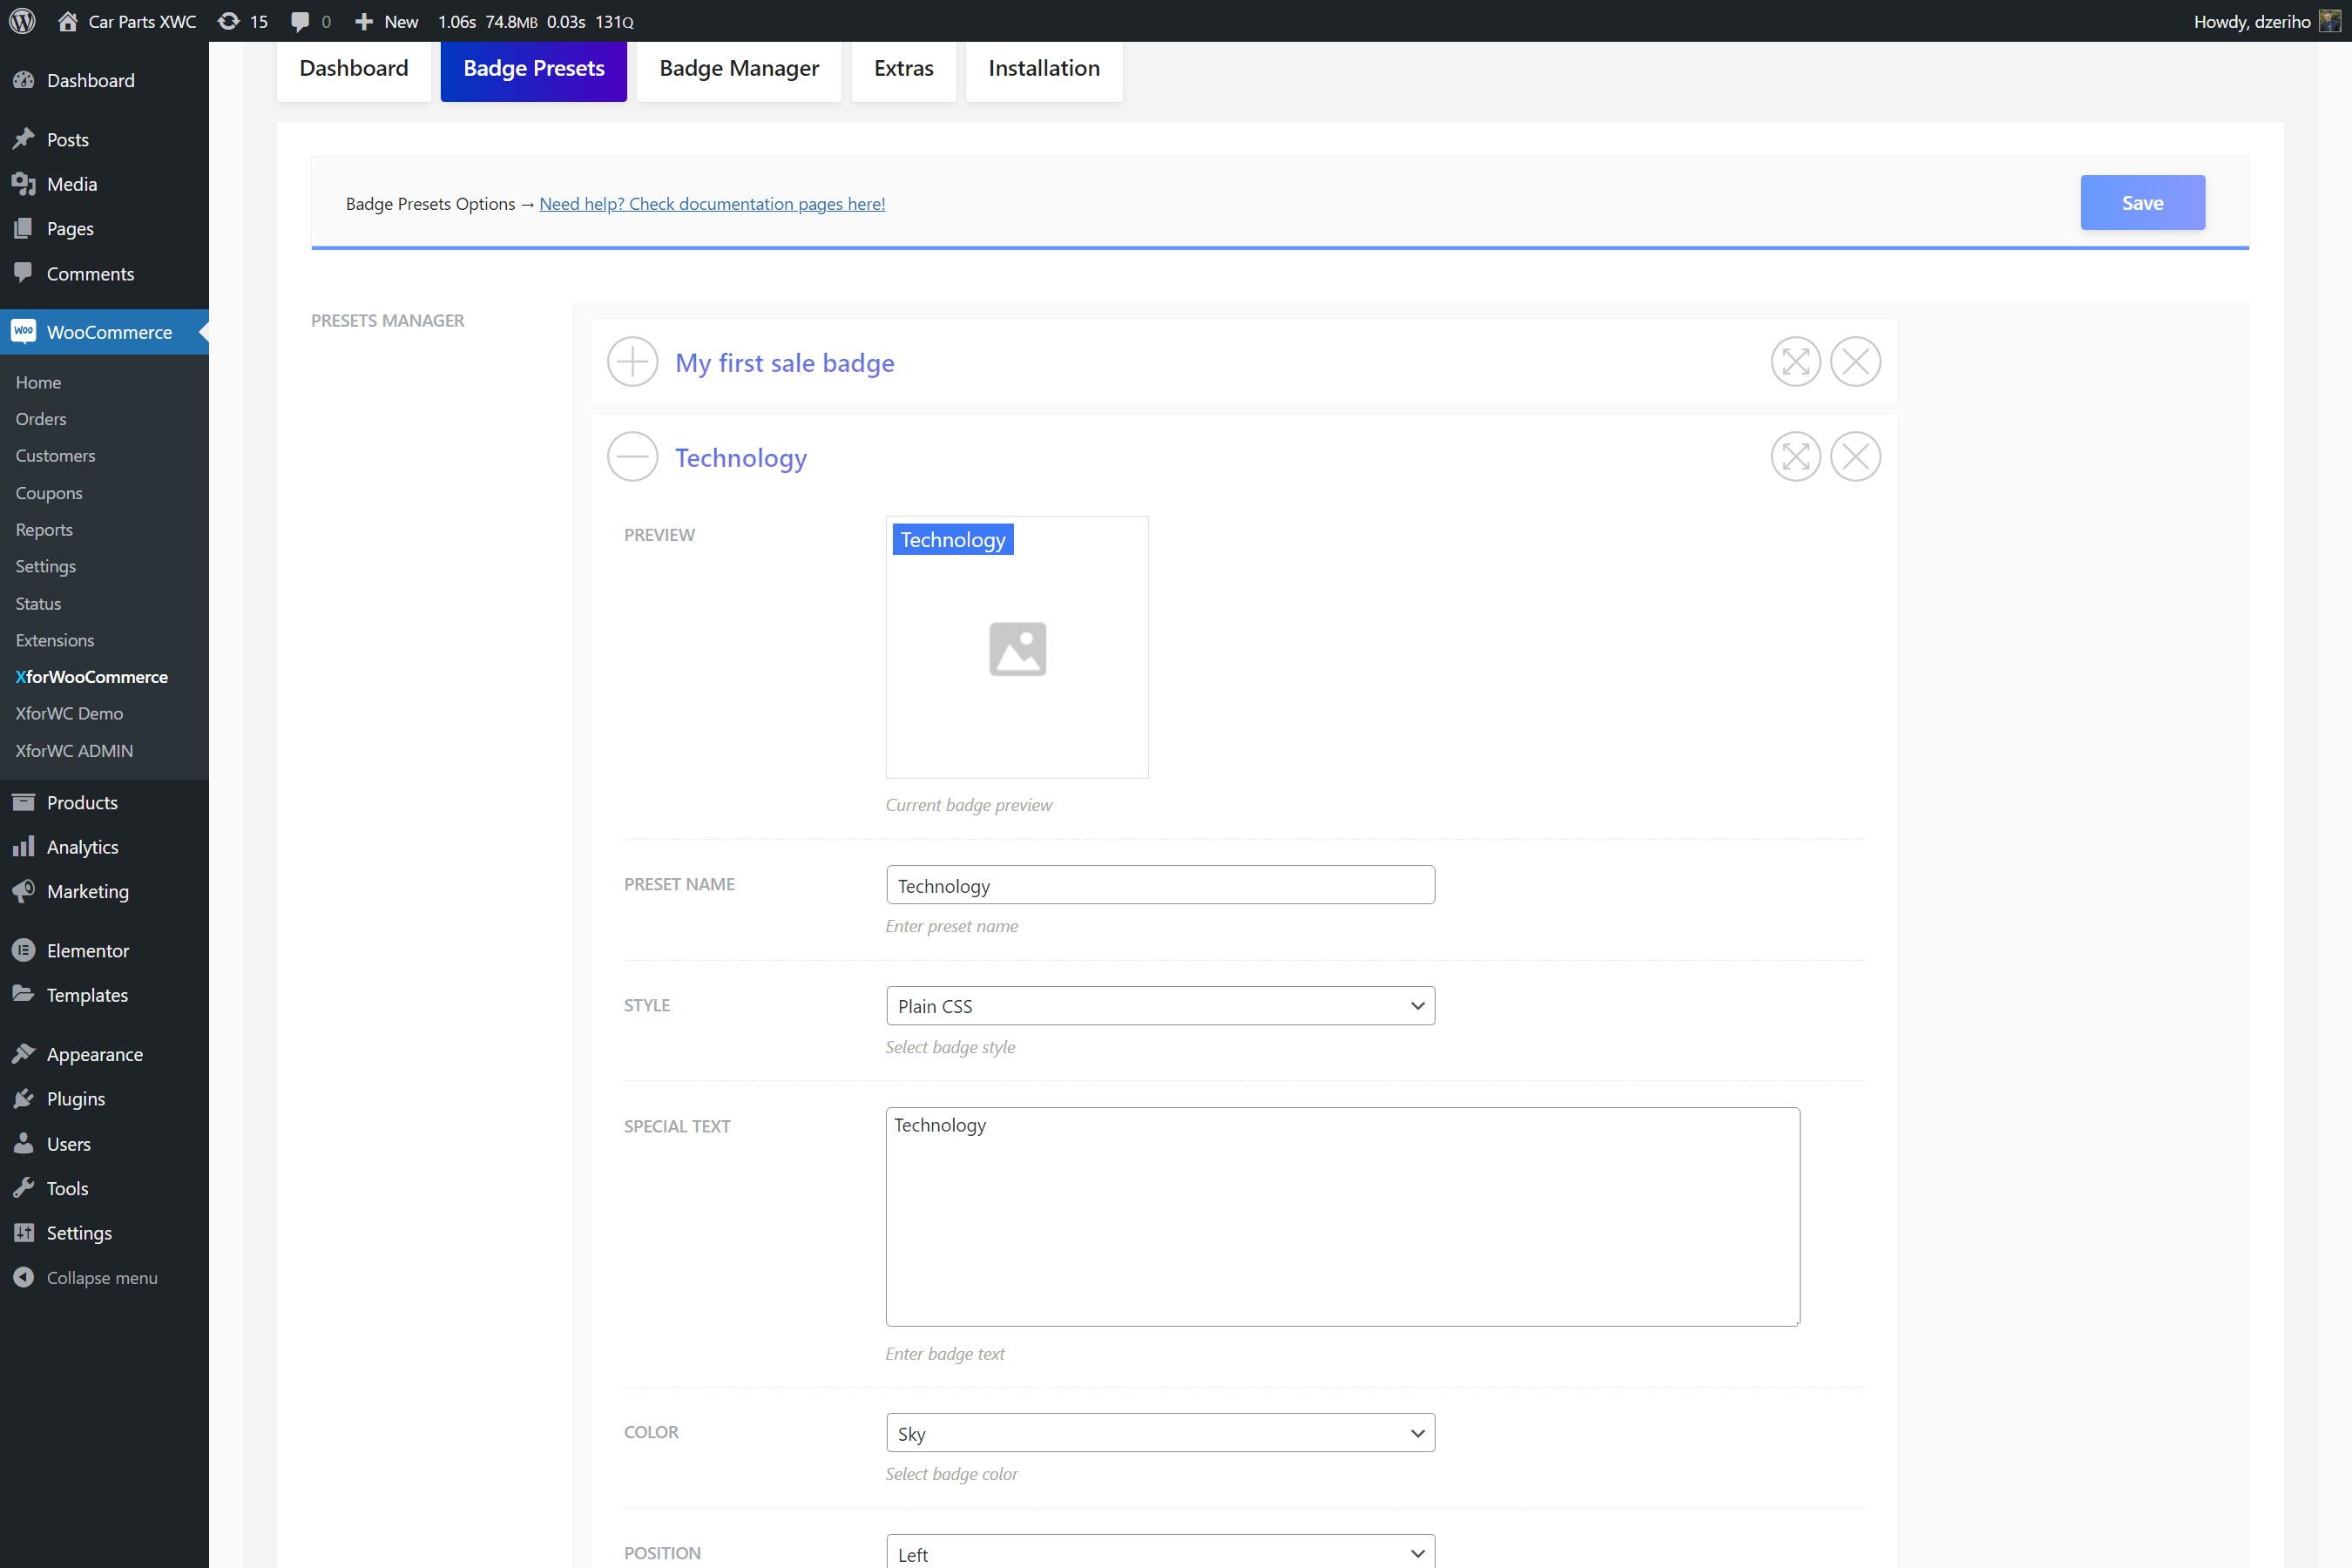Open the updates icon showing 15

click(242, 21)
